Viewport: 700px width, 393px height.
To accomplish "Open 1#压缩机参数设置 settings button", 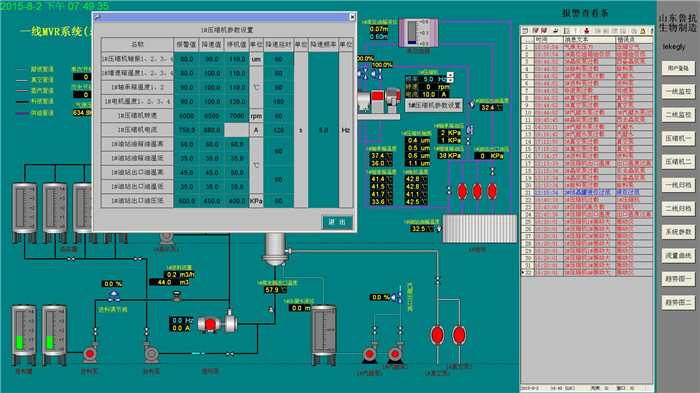I will point(434,105).
